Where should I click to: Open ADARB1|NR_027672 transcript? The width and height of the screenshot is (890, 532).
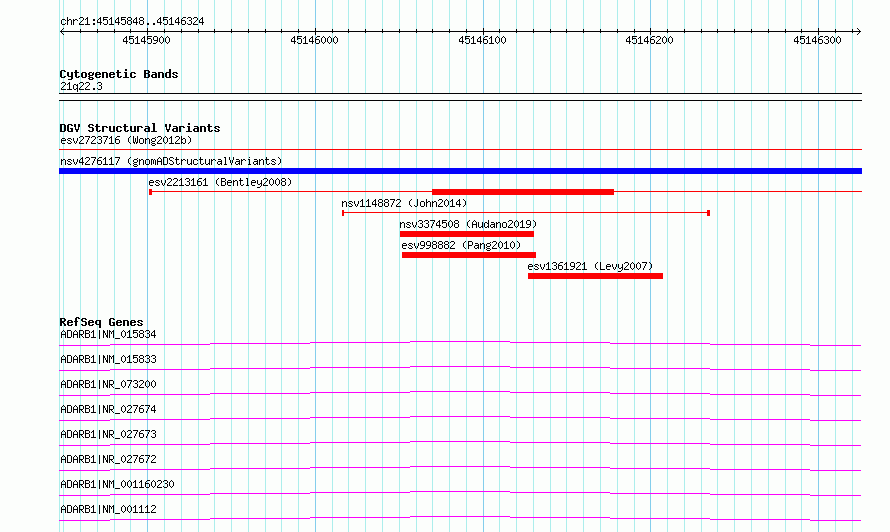click(108, 459)
